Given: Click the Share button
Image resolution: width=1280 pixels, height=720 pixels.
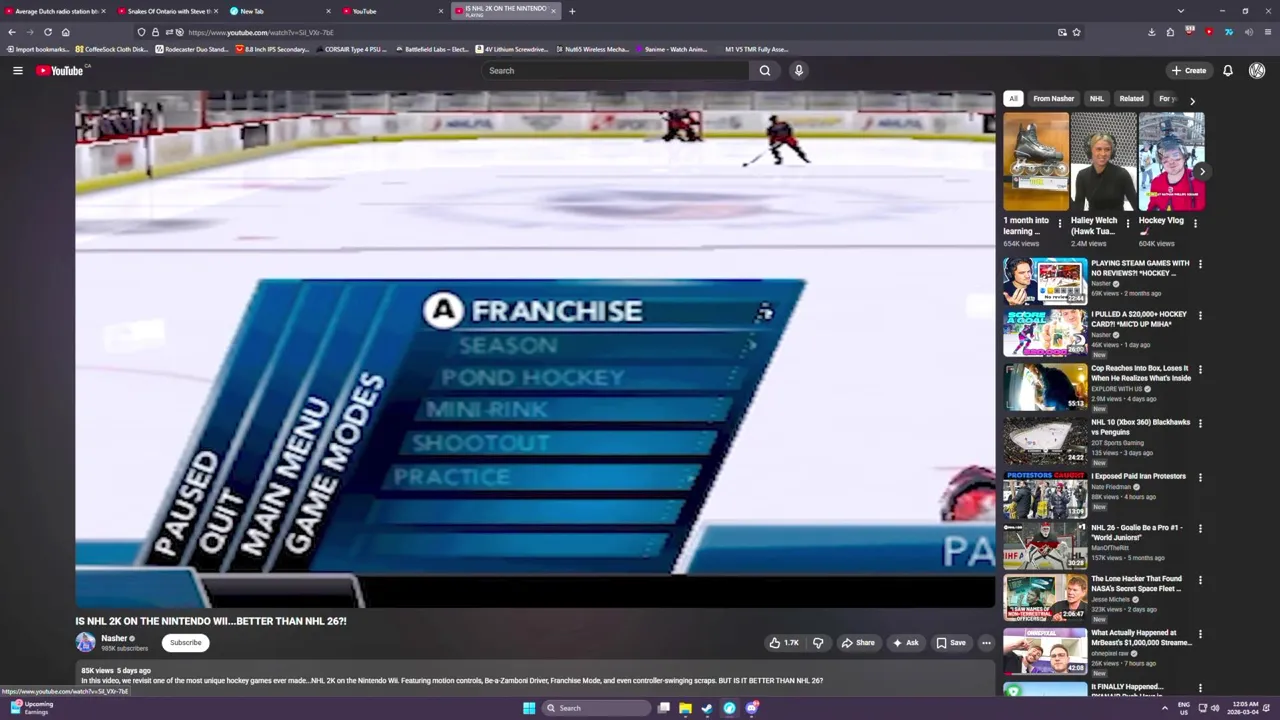Looking at the screenshot, I should tap(858, 643).
